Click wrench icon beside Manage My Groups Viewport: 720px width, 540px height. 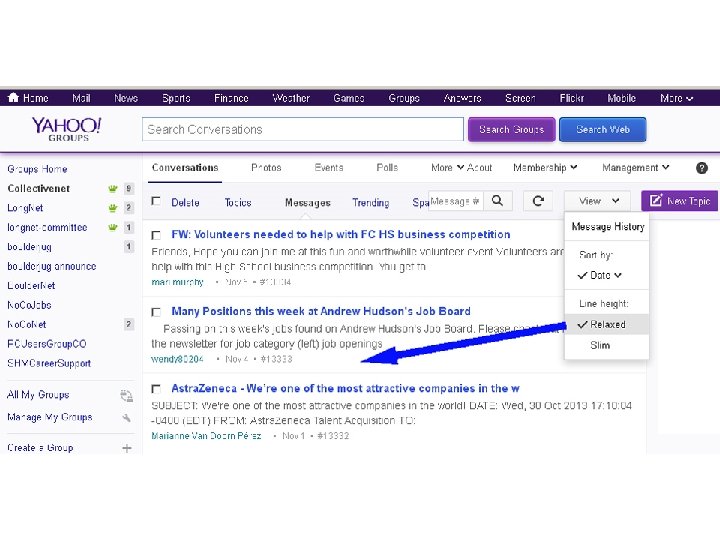[x=127, y=418]
